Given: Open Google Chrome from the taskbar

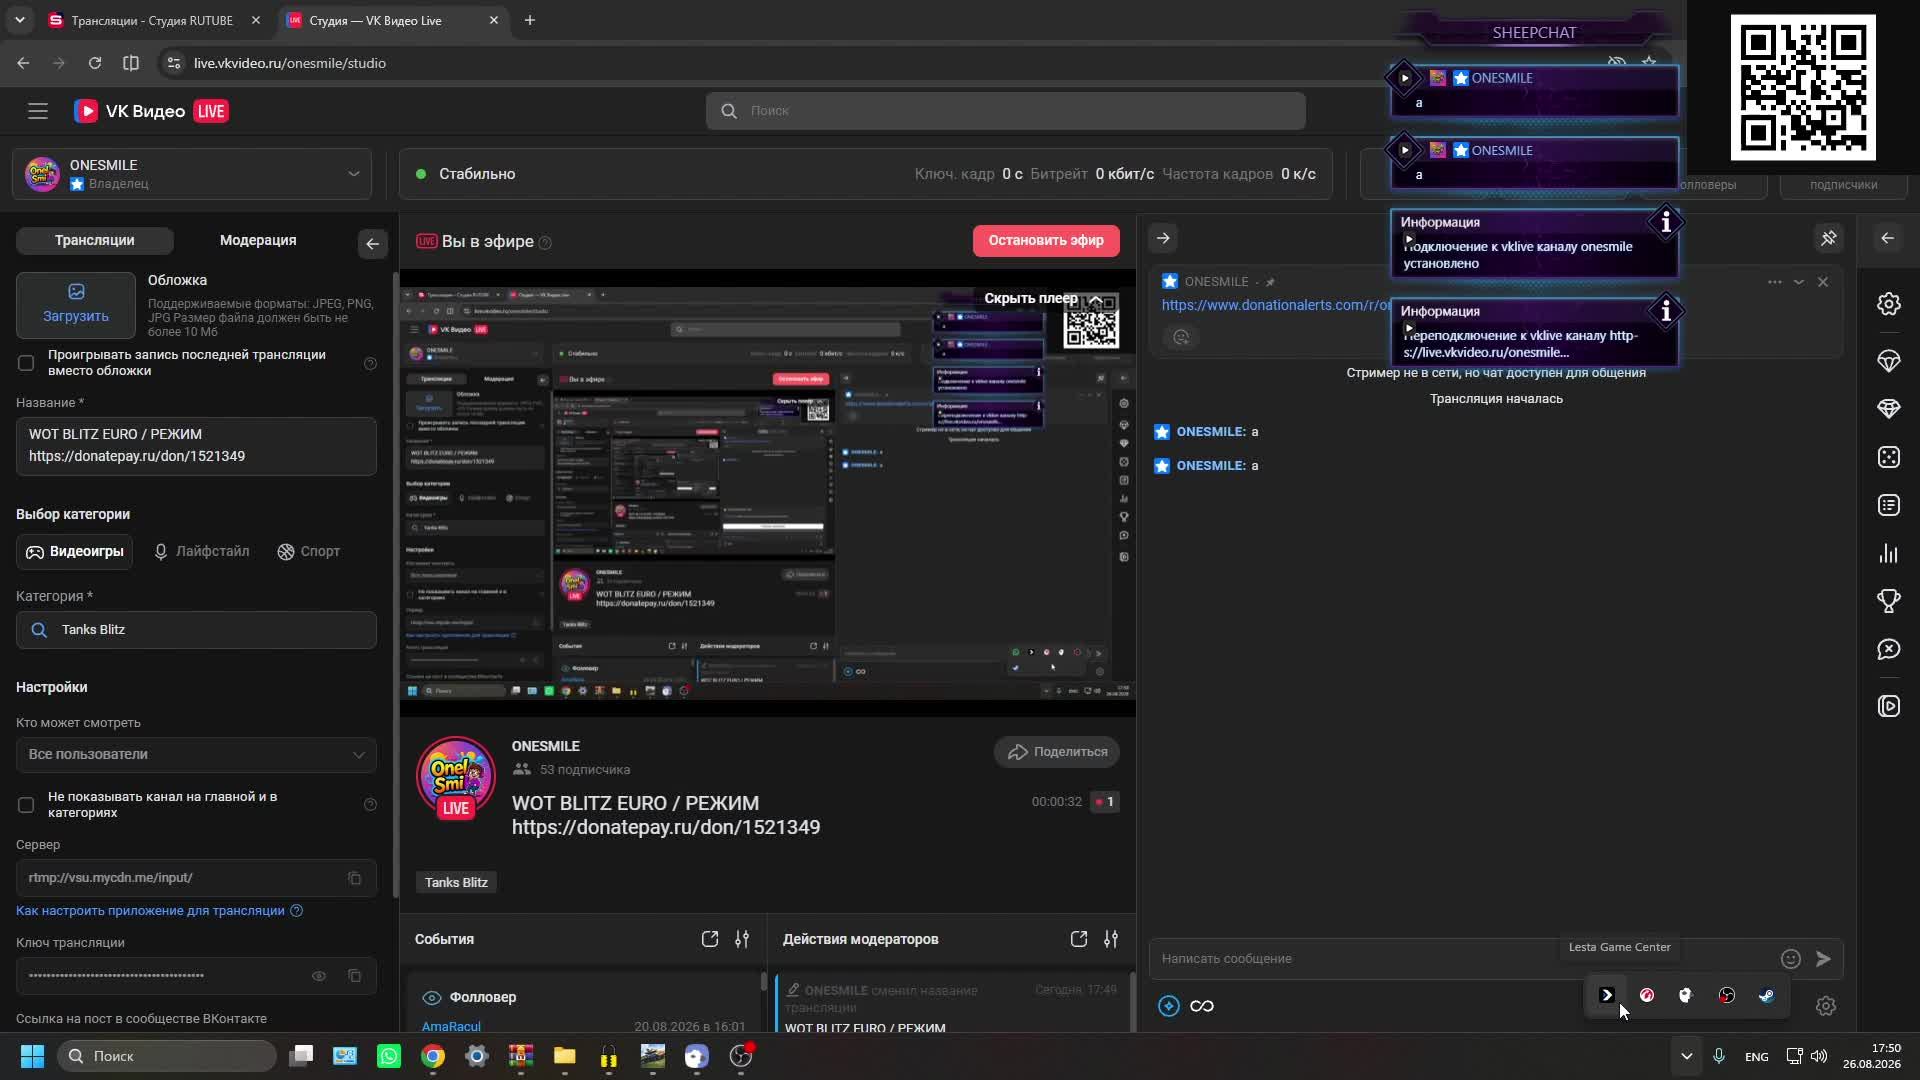Looking at the screenshot, I should point(433,1056).
